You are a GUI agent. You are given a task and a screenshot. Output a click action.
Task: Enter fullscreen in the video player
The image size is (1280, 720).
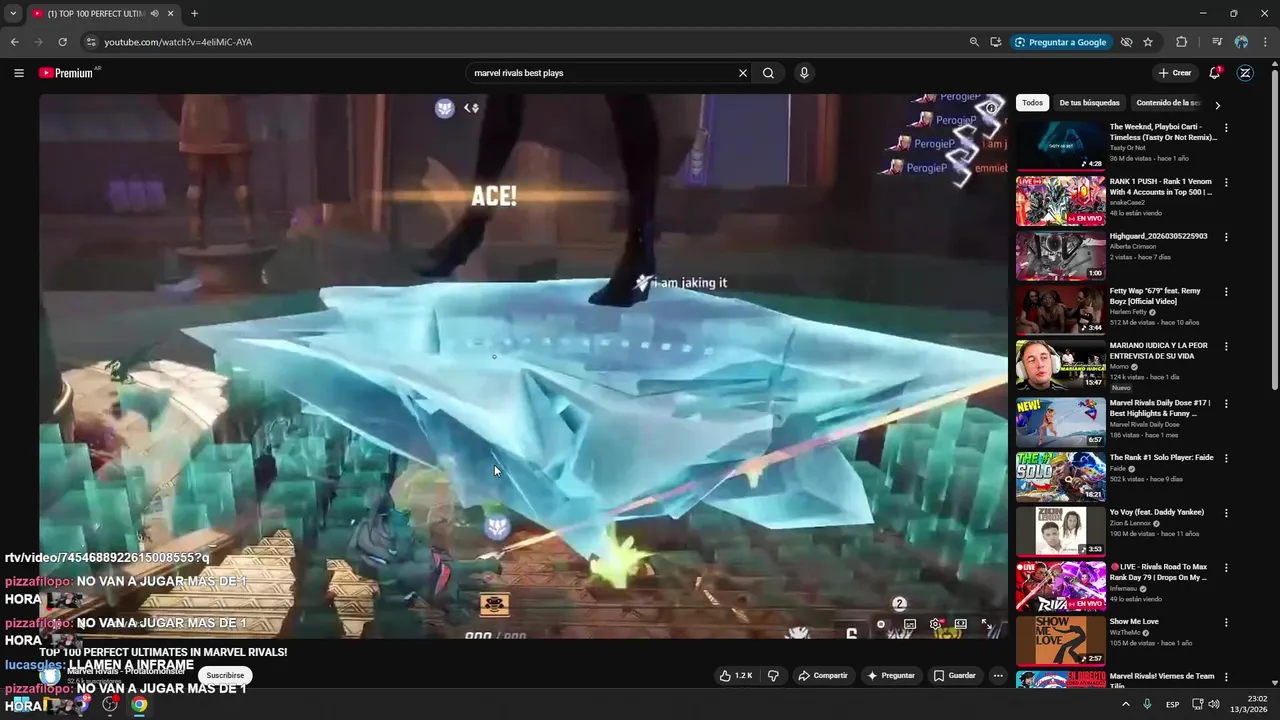(987, 624)
